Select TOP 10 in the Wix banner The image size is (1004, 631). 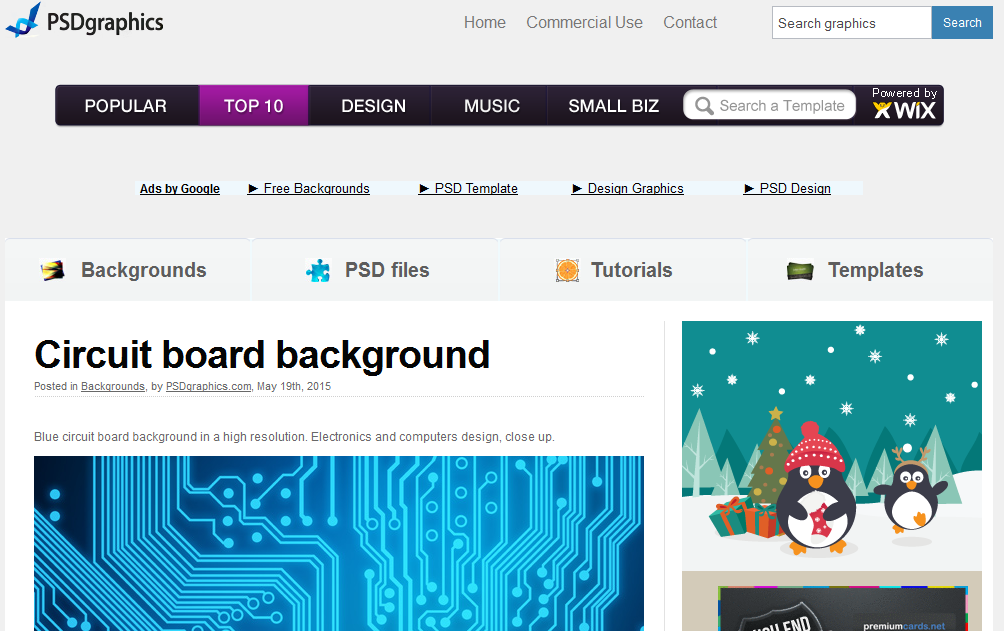(254, 106)
